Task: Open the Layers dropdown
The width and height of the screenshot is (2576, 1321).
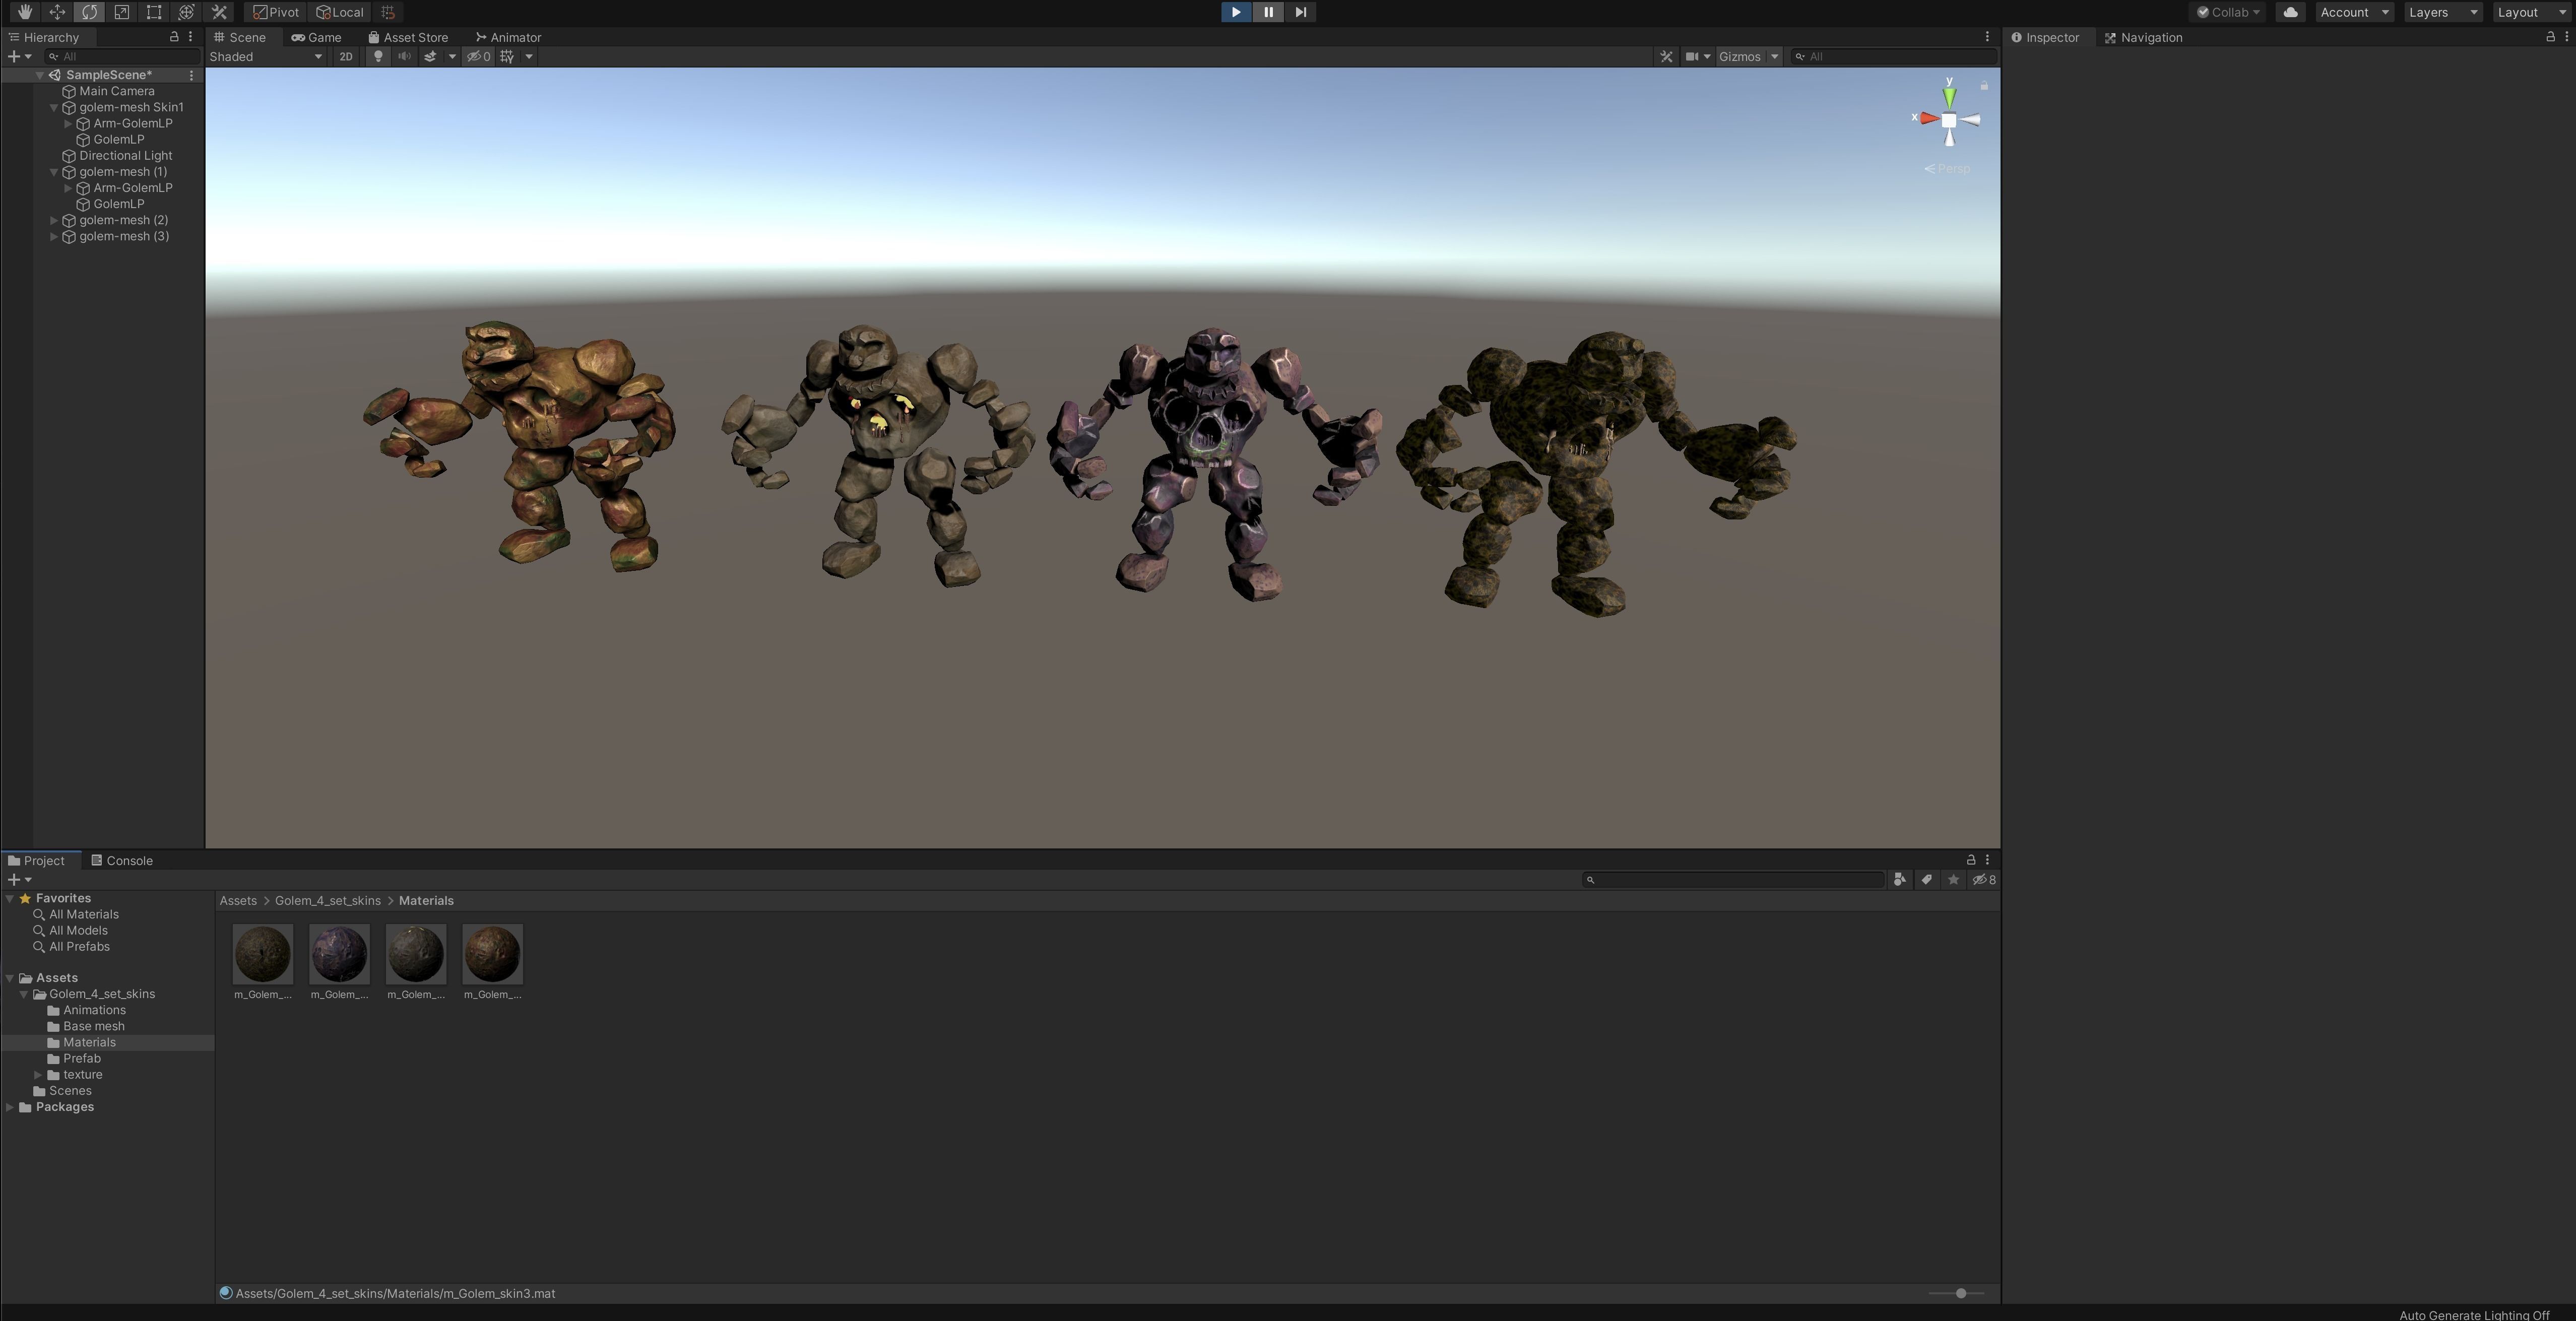Action: (x=2442, y=12)
